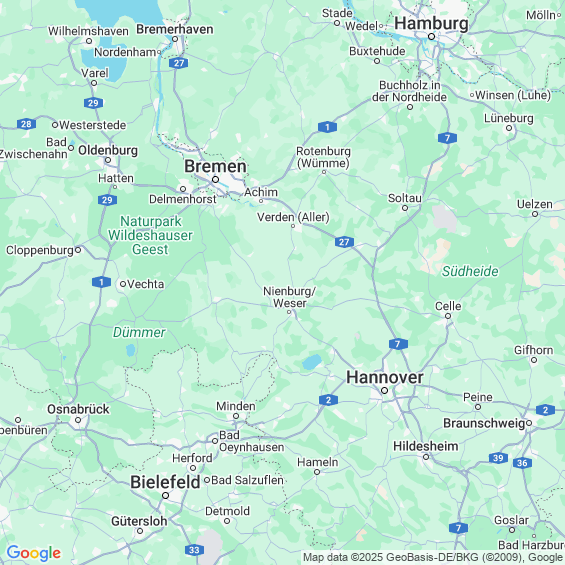565x565 pixels.
Task: Click the A1 shield near Vechta
Action: coord(101,282)
